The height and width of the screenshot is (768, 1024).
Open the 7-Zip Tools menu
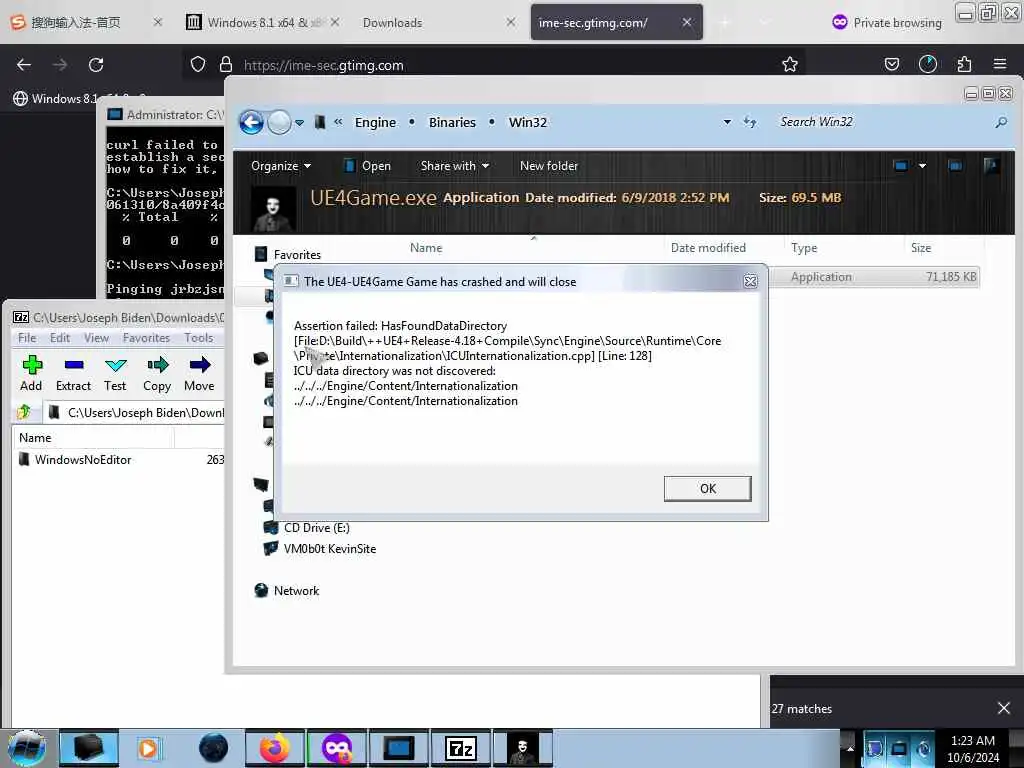point(199,338)
